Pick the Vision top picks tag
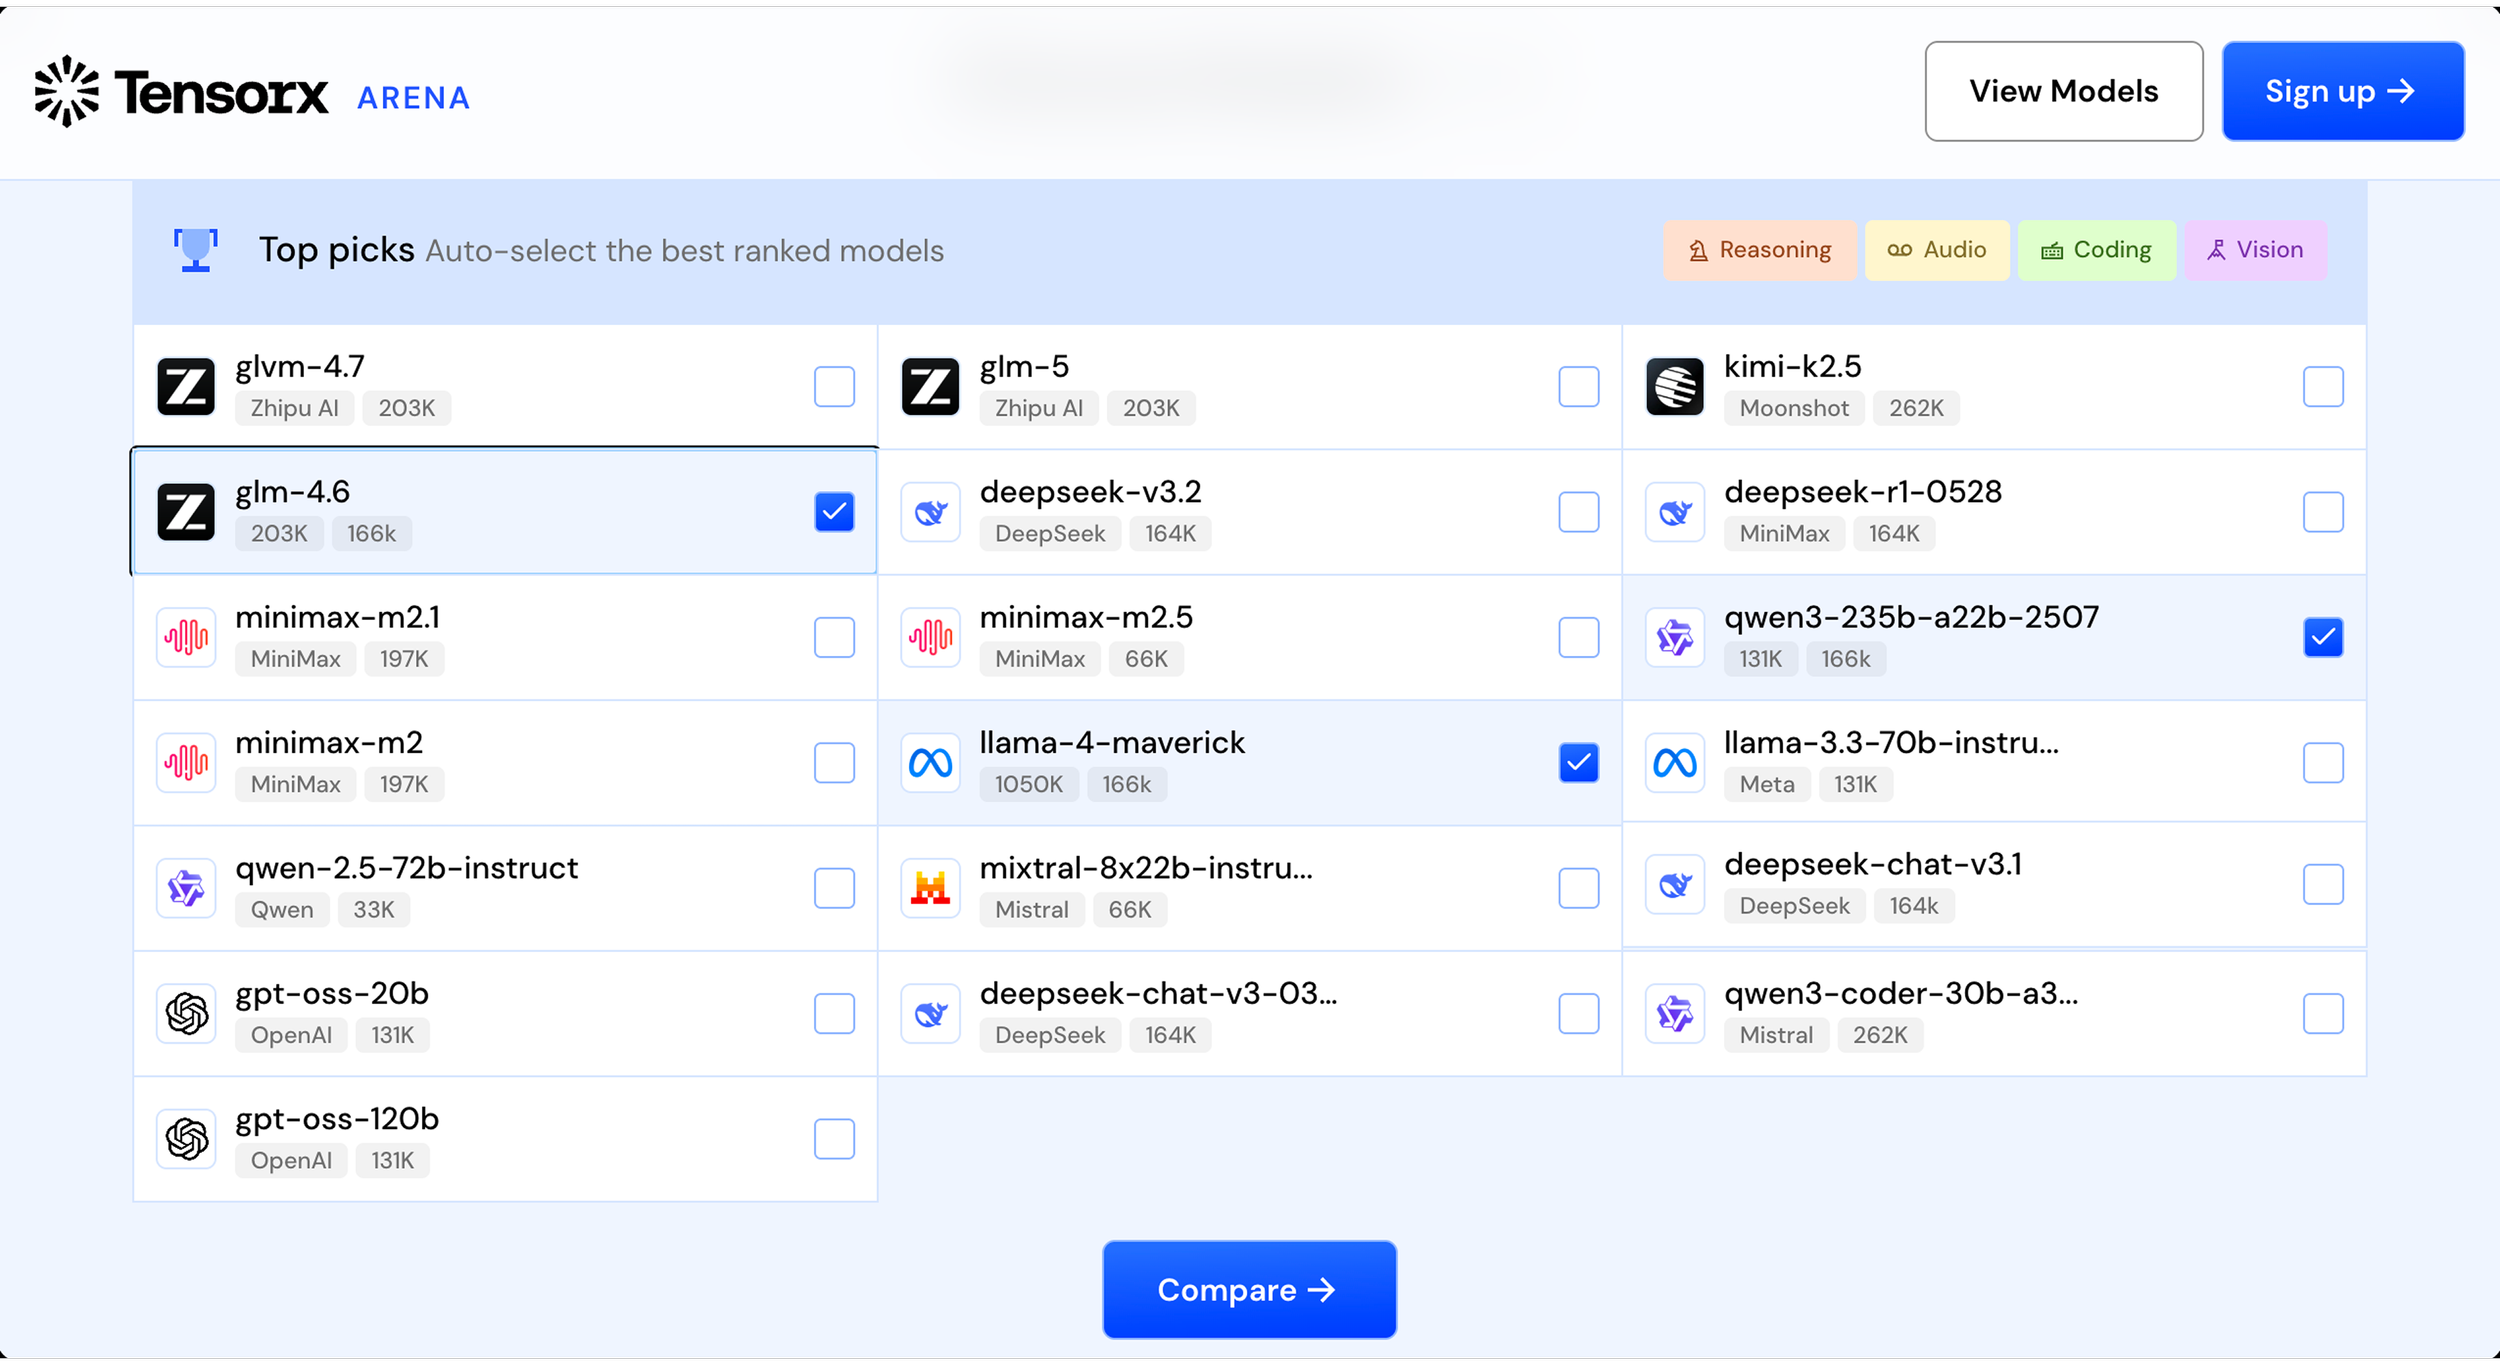Screen dimensions: 2500x1365 click(2255, 250)
